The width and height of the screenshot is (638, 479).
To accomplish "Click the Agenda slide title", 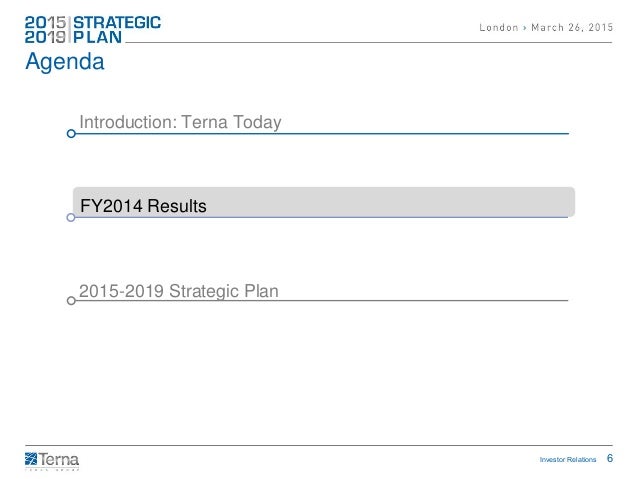I will point(64,64).
